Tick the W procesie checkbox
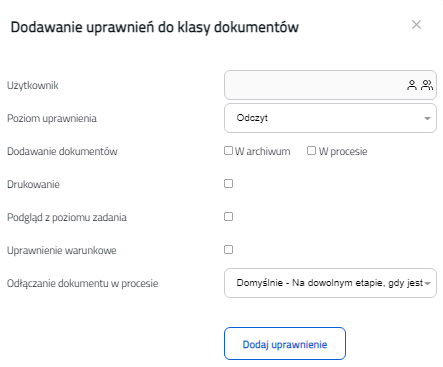443x367 pixels. (311, 151)
